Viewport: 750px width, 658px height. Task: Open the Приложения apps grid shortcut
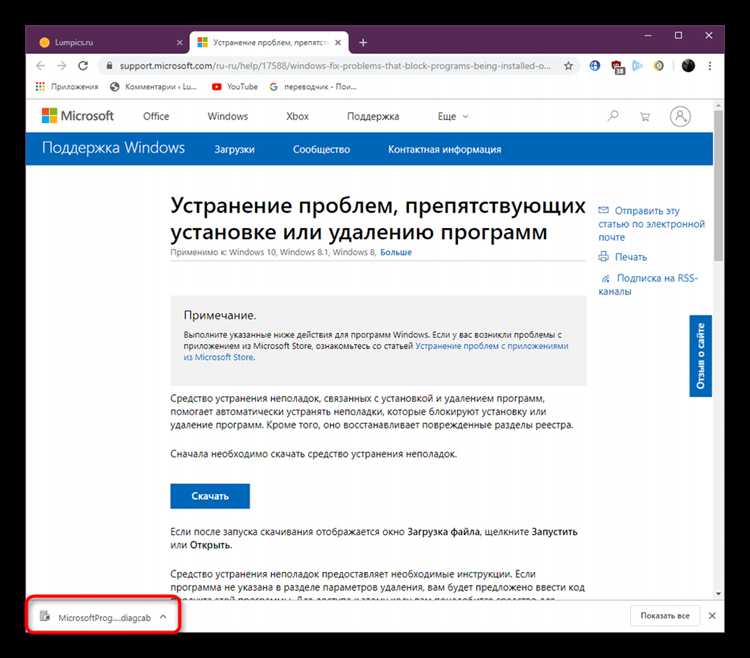tap(67, 87)
